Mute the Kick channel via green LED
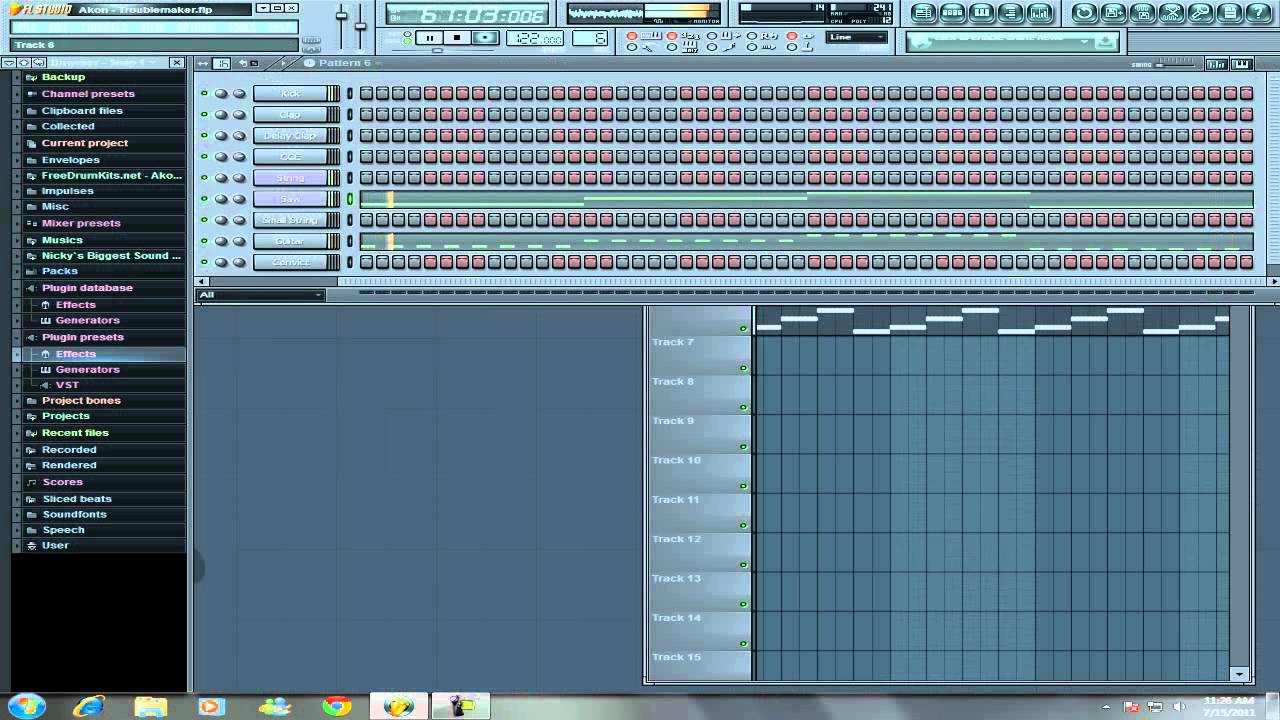Viewport: 1280px width, 720px height. coord(204,94)
